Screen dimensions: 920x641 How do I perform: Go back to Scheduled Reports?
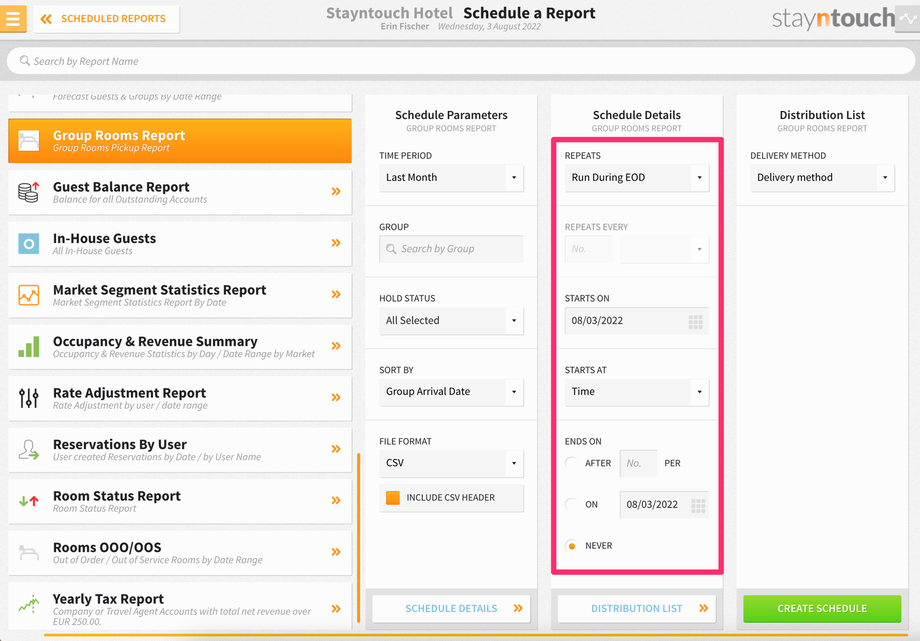[106, 19]
